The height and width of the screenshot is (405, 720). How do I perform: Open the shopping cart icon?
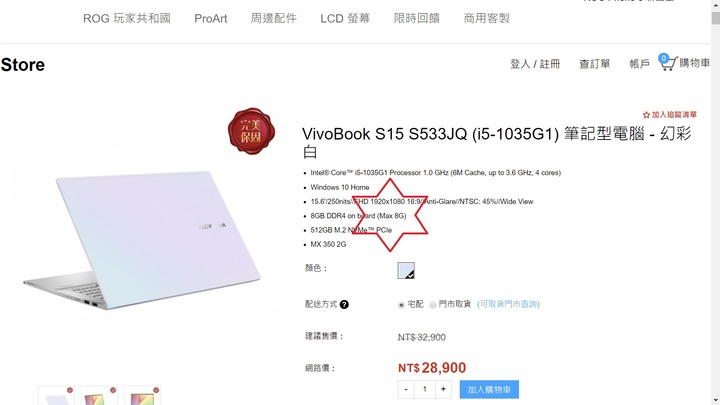click(x=668, y=62)
